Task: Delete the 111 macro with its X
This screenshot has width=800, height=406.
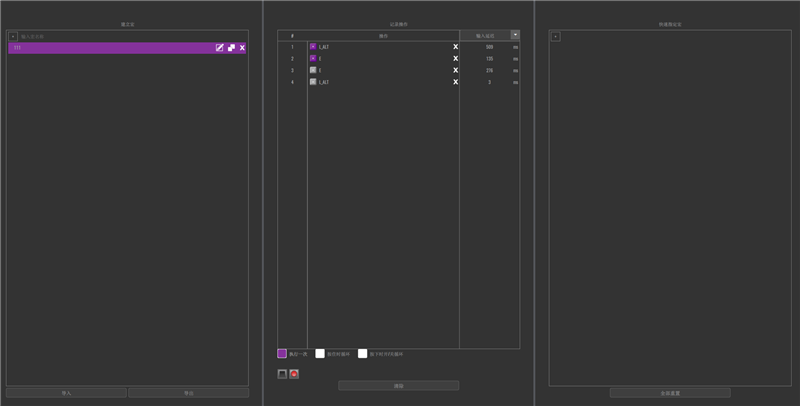Action: click(x=242, y=47)
